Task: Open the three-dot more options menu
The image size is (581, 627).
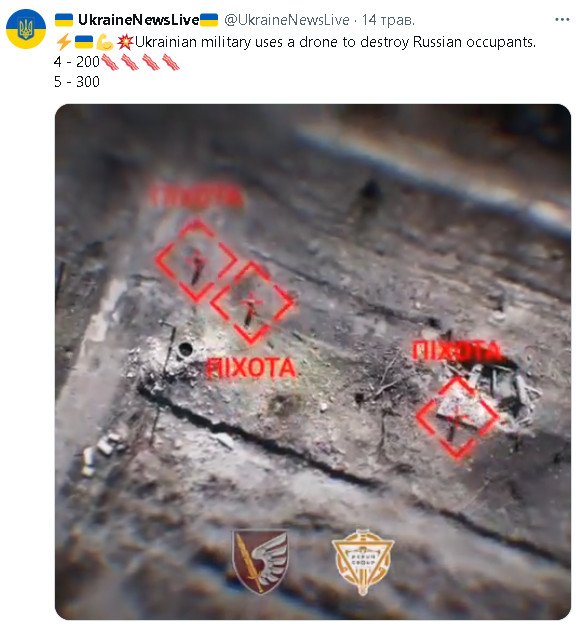Action: 562,19
